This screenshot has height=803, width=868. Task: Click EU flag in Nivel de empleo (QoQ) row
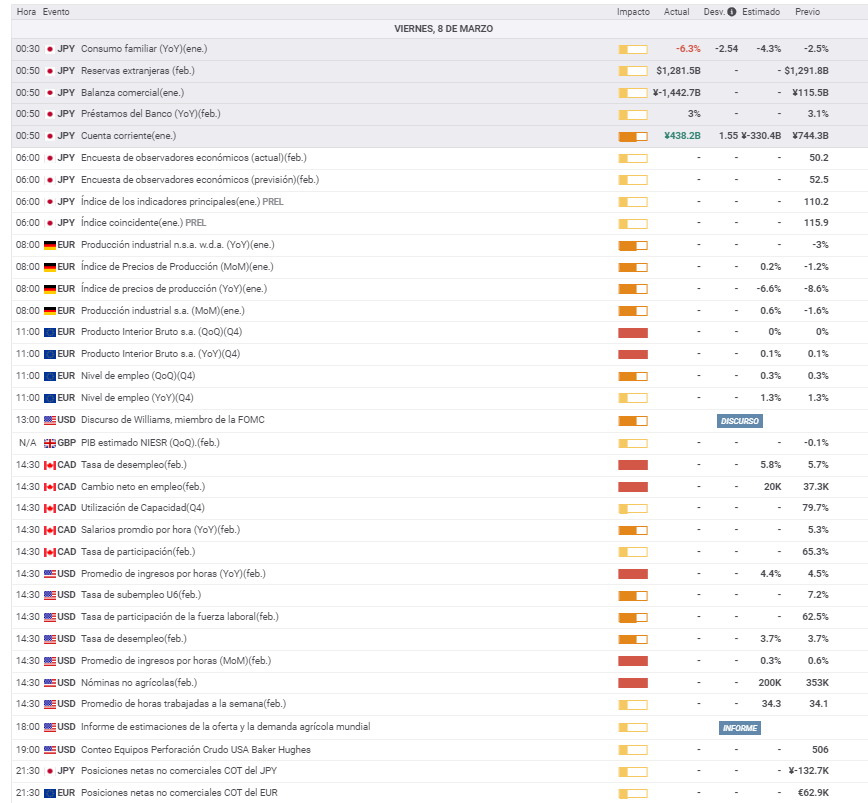pos(50,376)
